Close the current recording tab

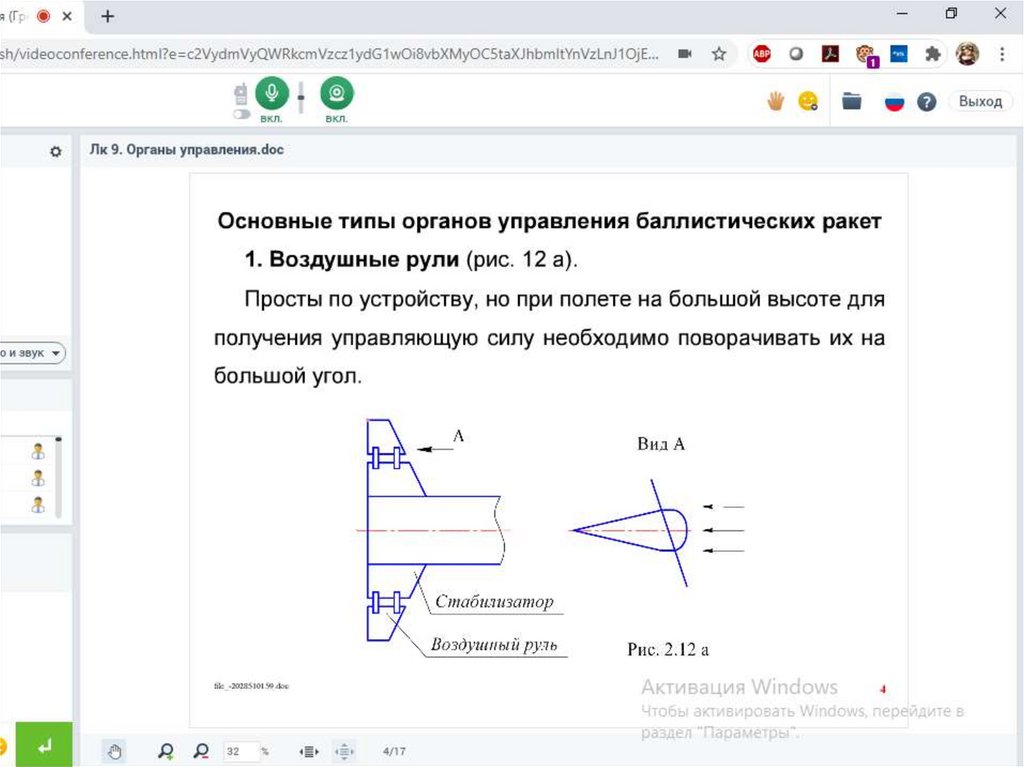pos(67,16)
